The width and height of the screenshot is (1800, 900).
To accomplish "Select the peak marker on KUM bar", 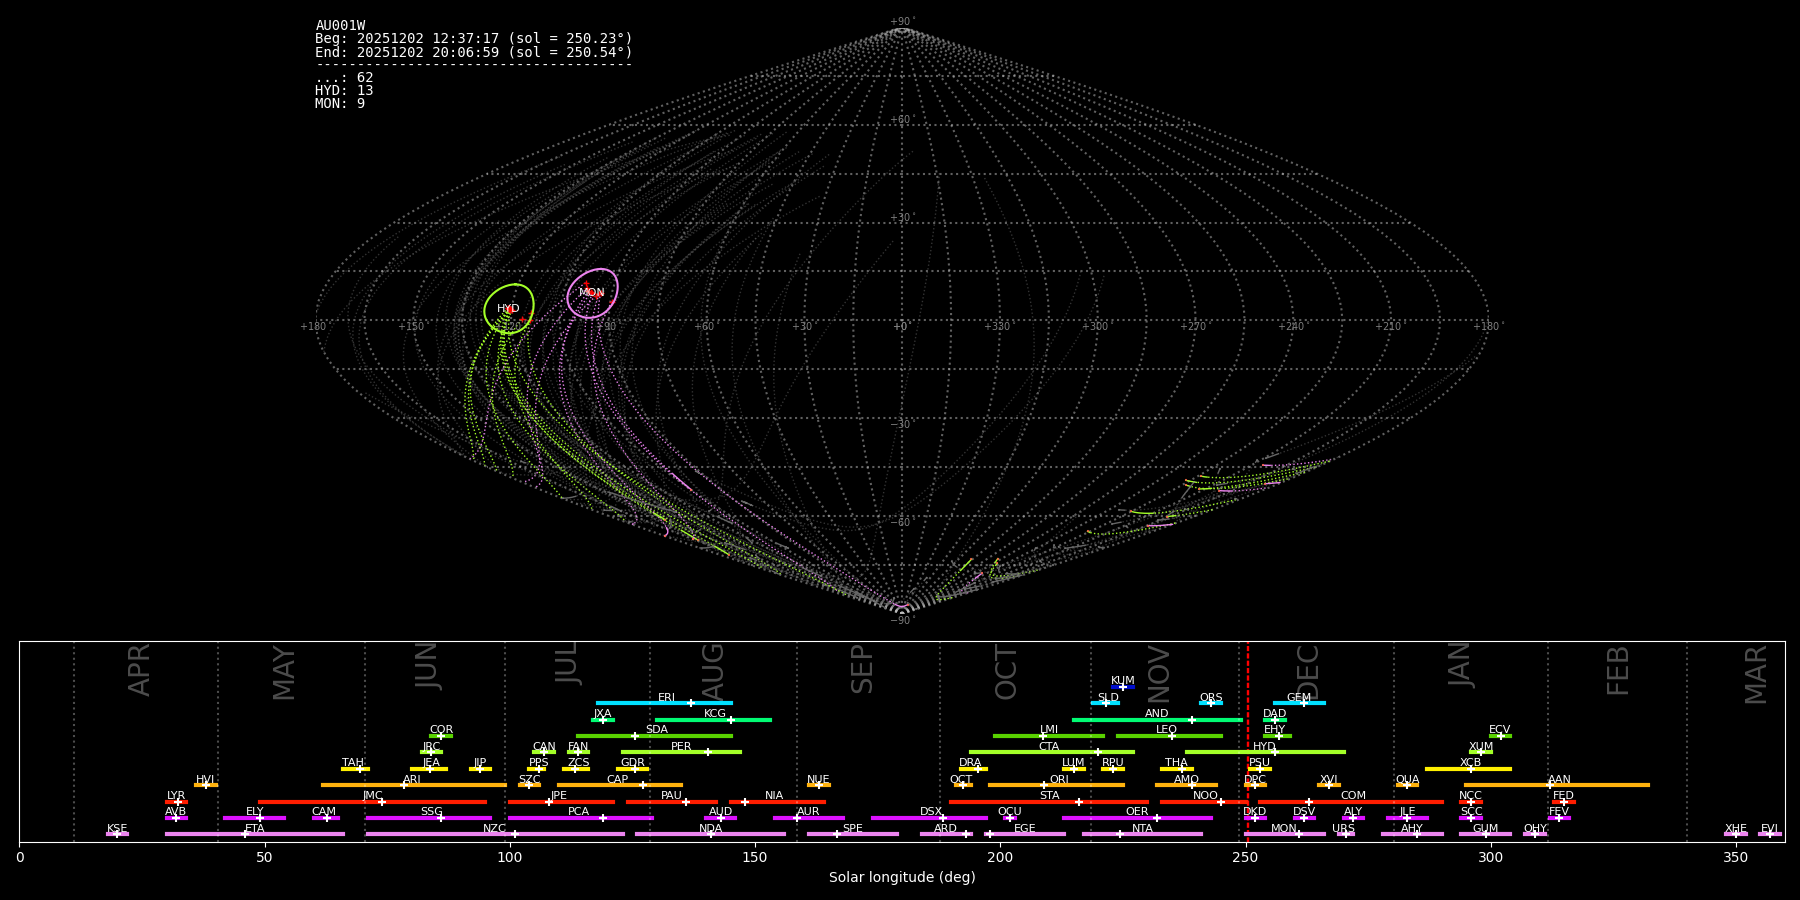I will 1122,687.
